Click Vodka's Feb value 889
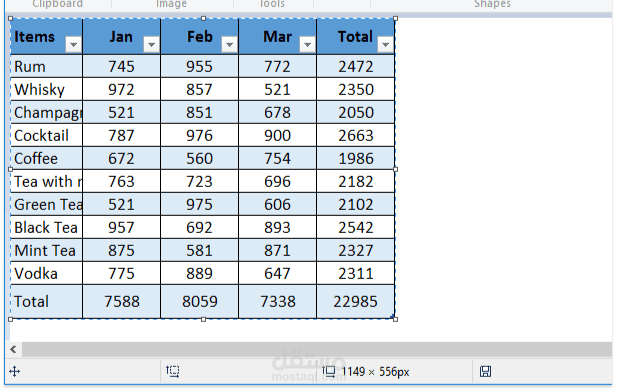Screen dimensions: 619x391 (x=199, y=273)
